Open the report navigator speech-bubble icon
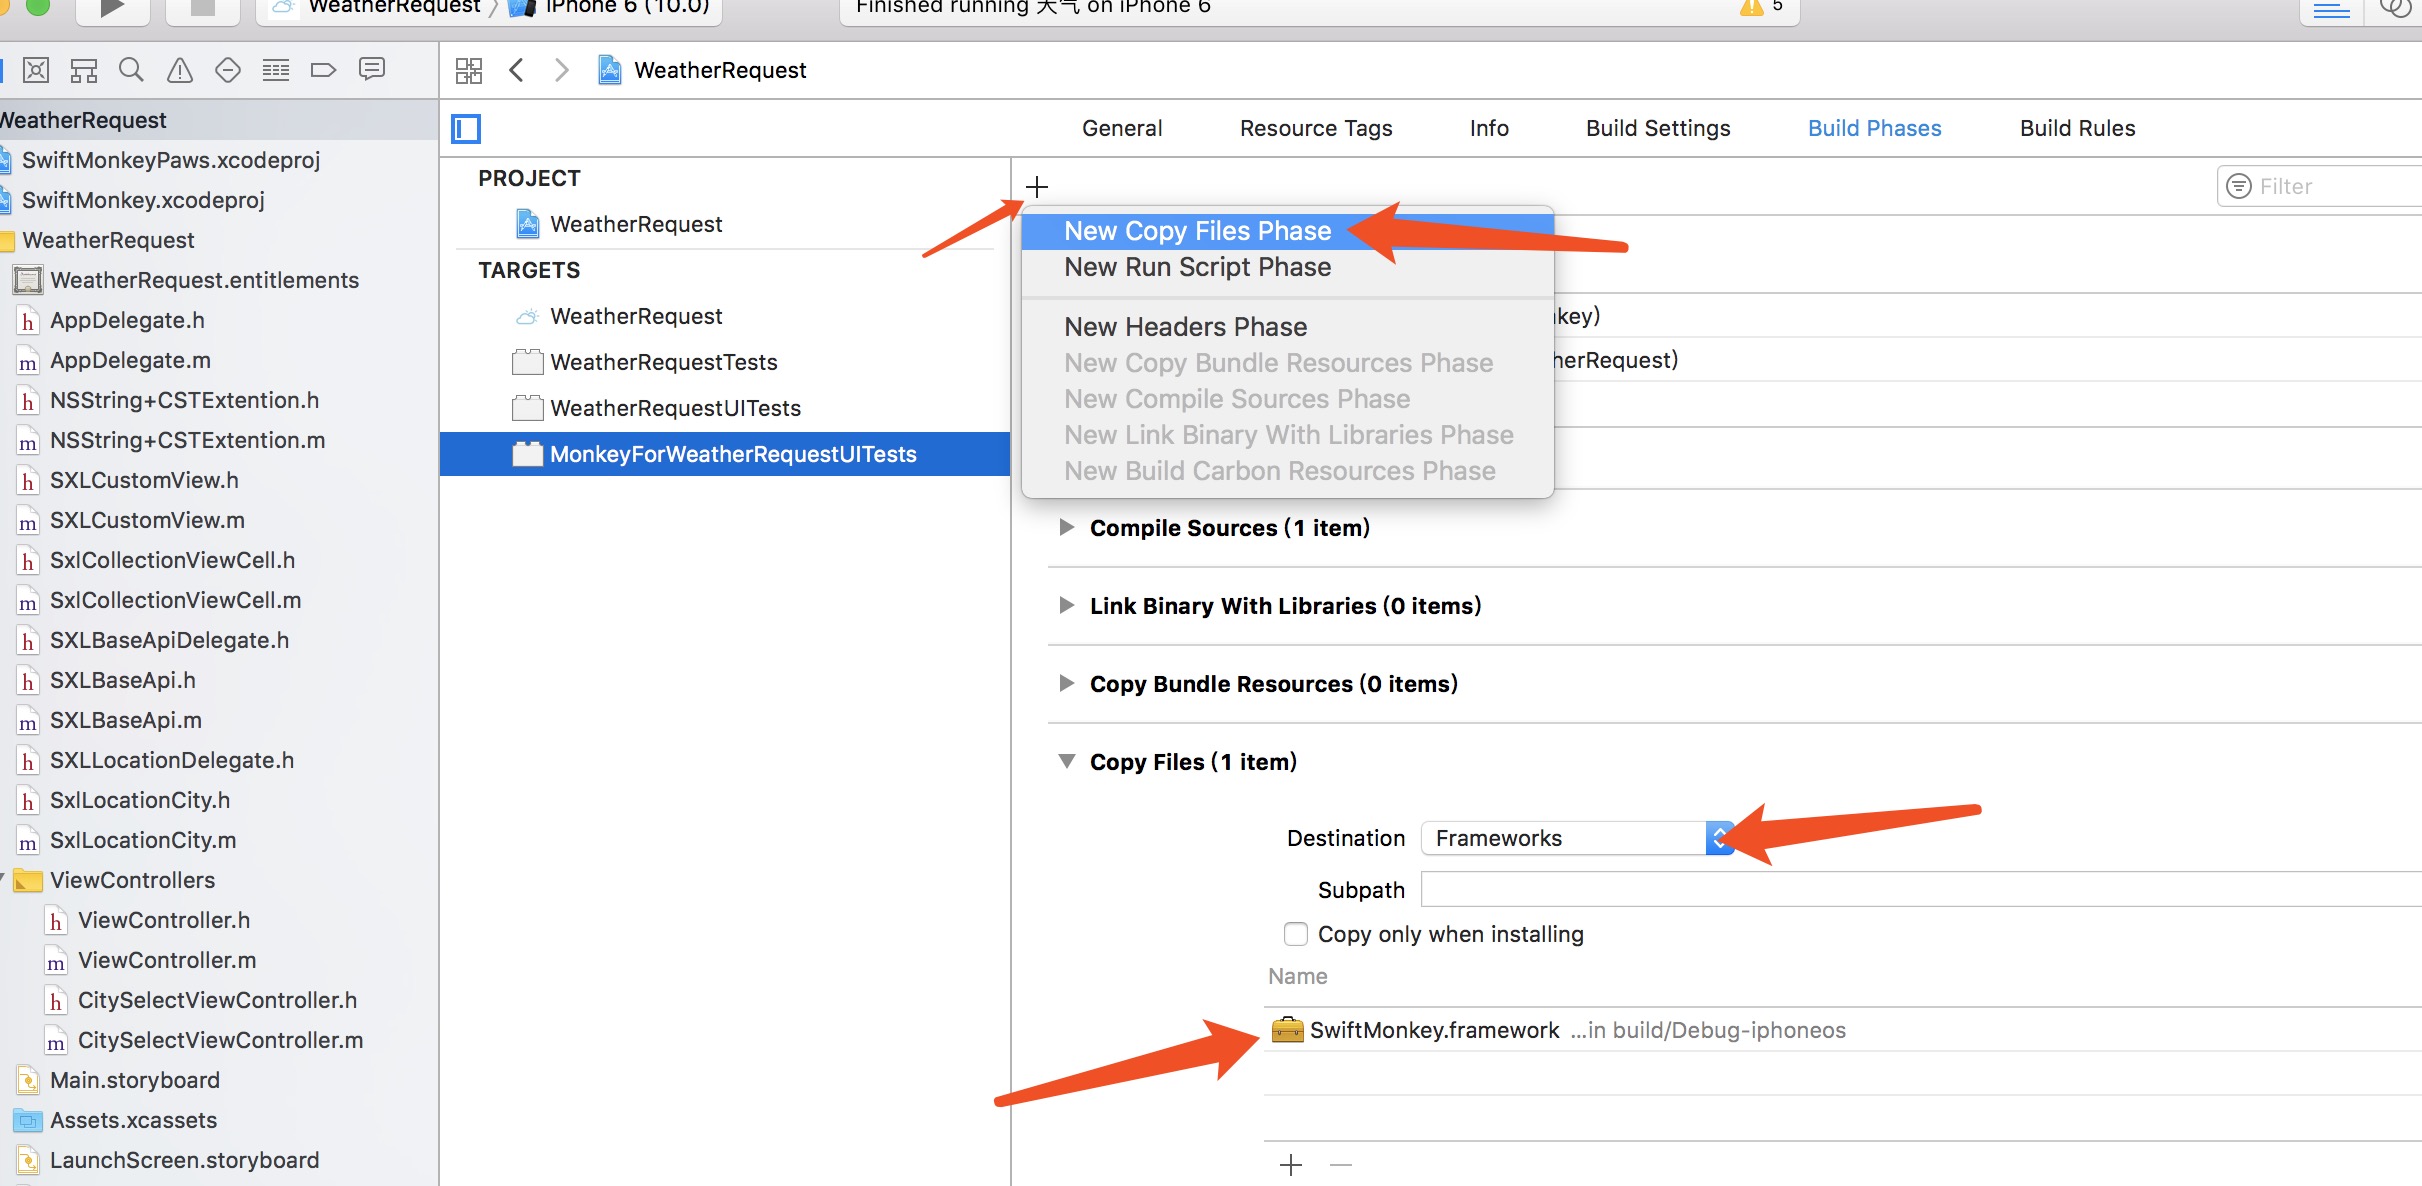This screenshot has height=1186, width=2422. [x=372, y=70]
